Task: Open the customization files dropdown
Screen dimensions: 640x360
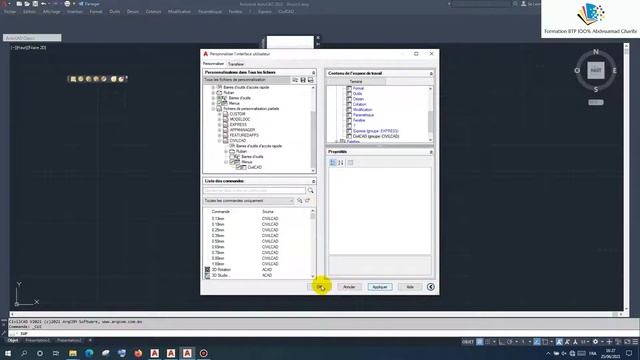Action: point(247,80)
